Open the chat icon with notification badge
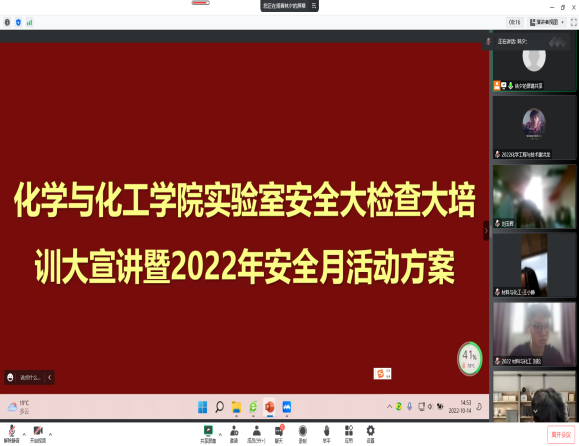Image resolution: width=579 pixels, height=446 pixels. [x=279, y=433]
